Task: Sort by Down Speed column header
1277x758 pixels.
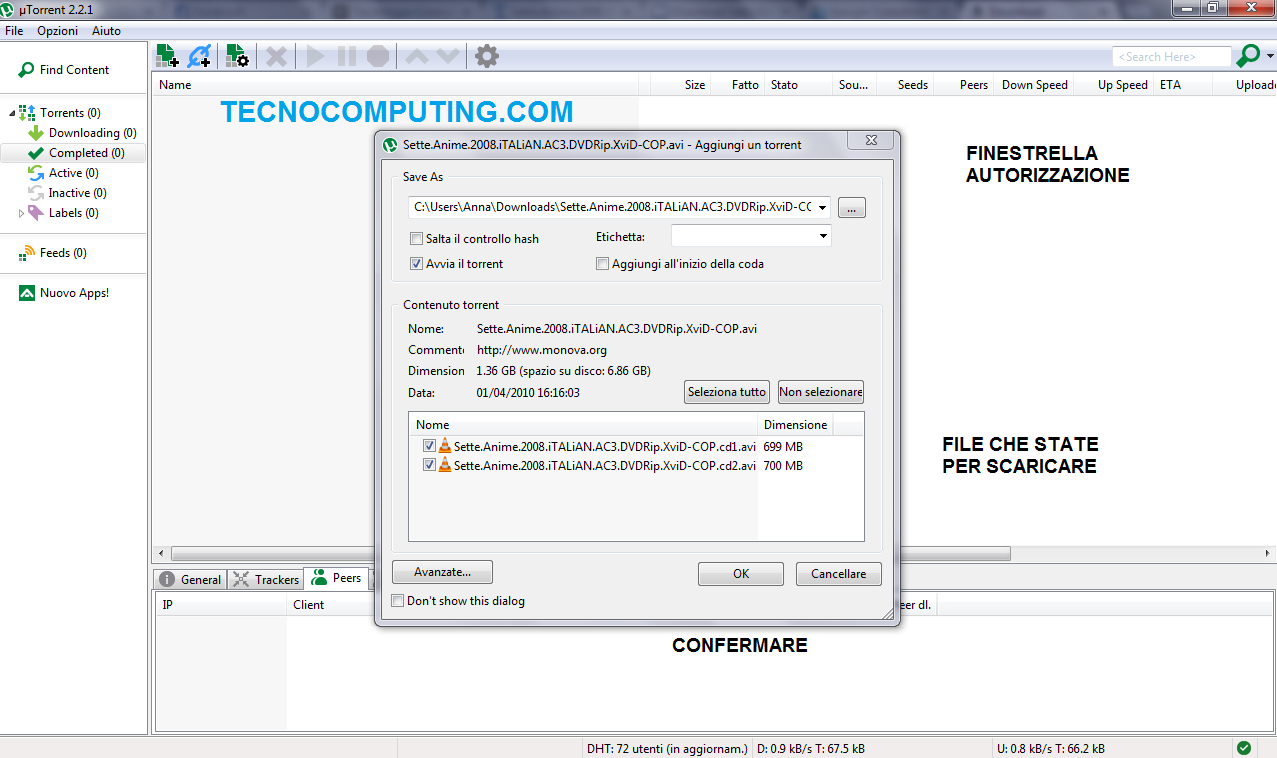Action: click(x=1035, y=85)
